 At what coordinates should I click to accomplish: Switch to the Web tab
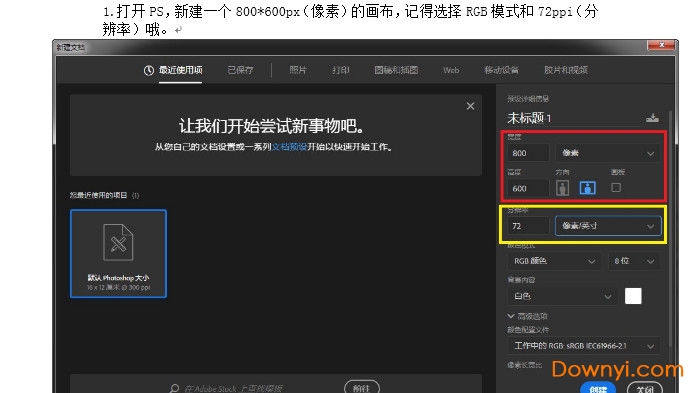click(x=451, y=70)
